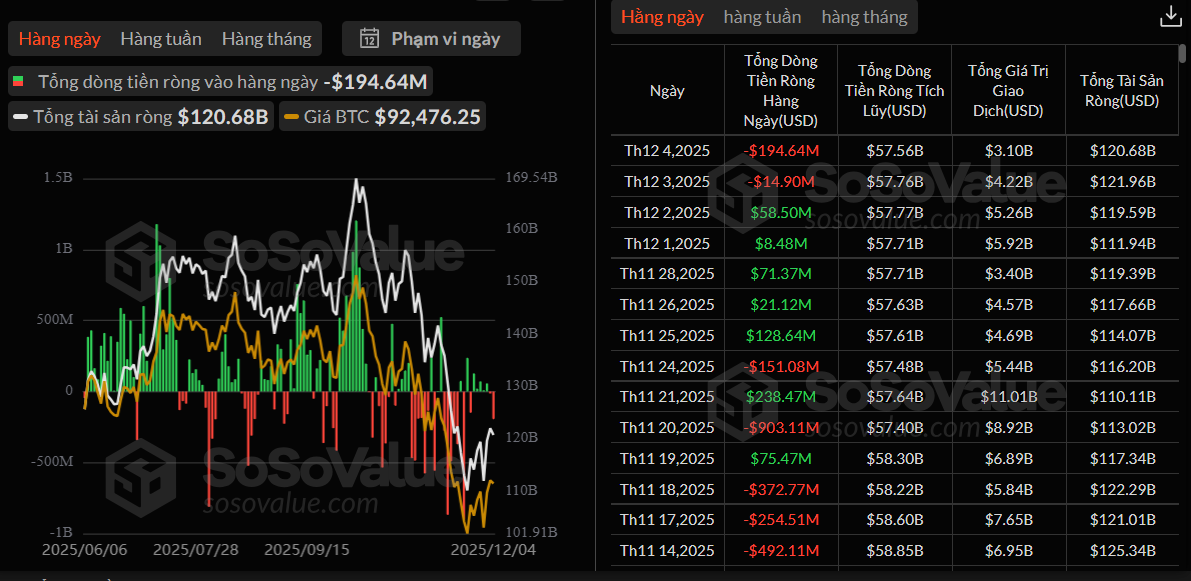Switch the table to hàng tháng view
This screenshot has height=581, width=1191.
pyautogui.click(x=864, y=17)
